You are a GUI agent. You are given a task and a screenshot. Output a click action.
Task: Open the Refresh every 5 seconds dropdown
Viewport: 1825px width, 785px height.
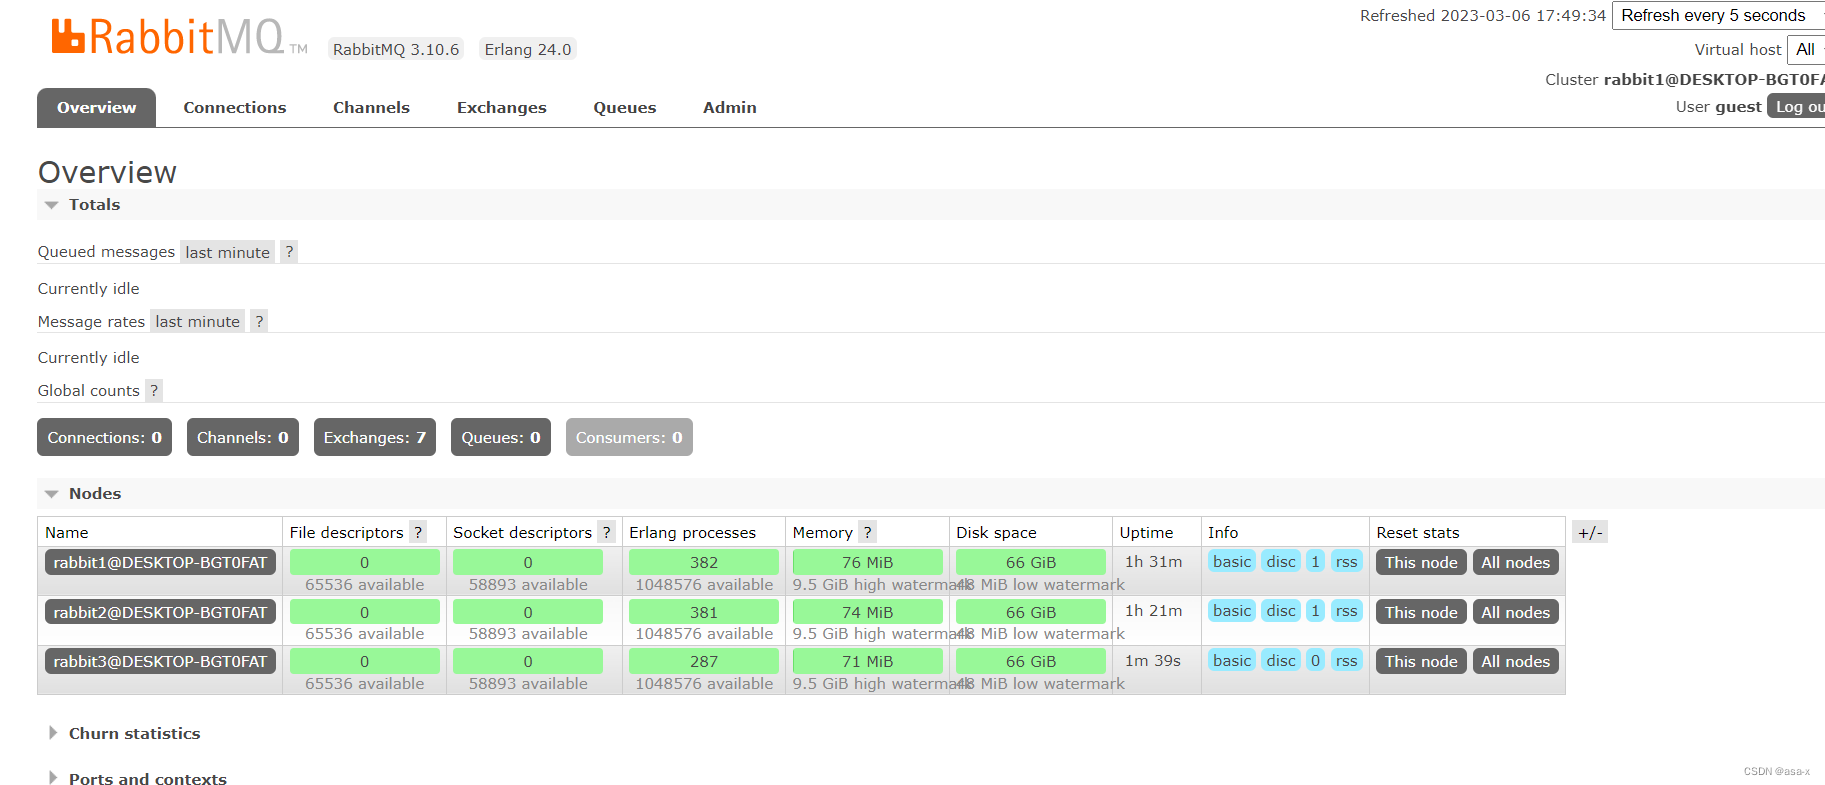point(1718,15)
